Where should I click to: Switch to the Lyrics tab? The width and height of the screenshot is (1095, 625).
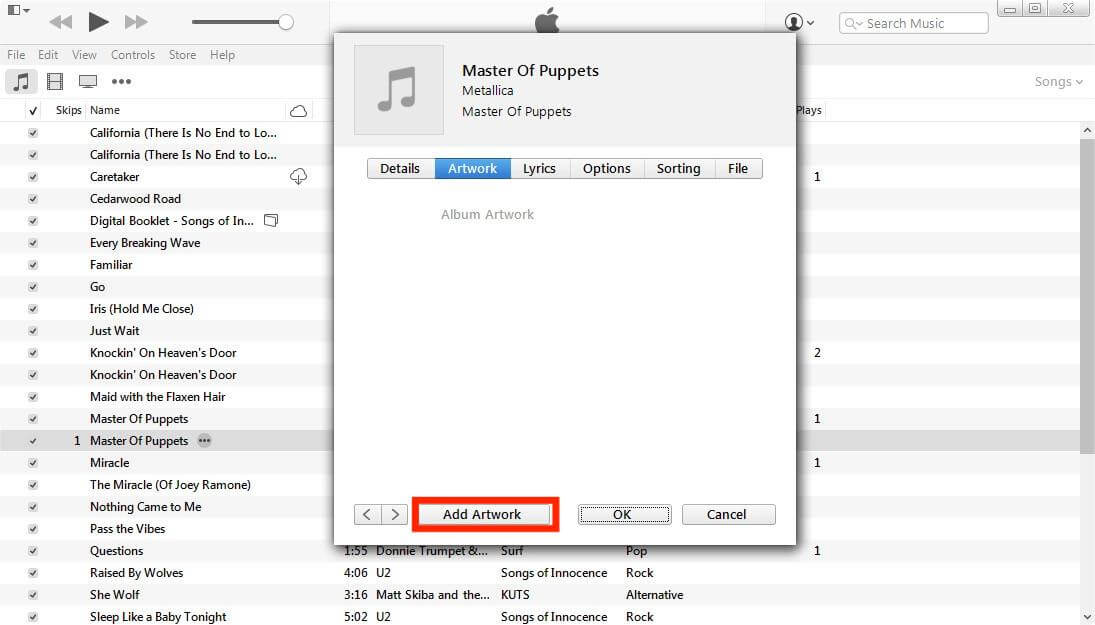(x=540, y=168)
